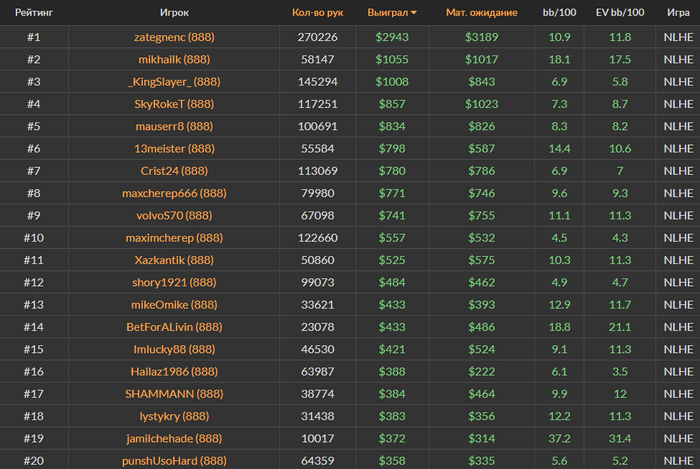700x469 pixels.
Task: Open SkyRokeT (888) player link
Action: tap(174, 104)
